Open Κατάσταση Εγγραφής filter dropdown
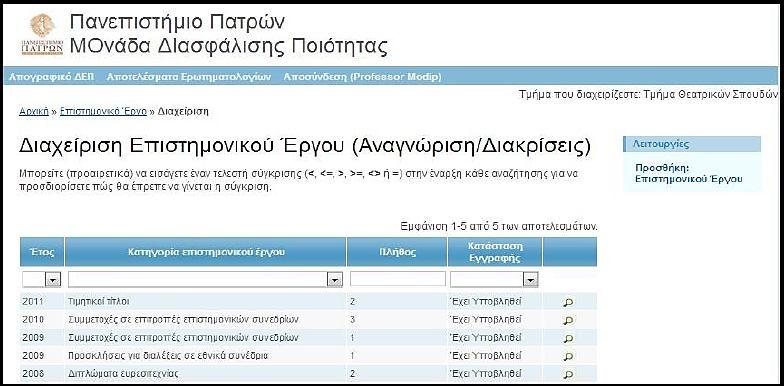Viewport: 784px width, 386px height. [494, 280]
